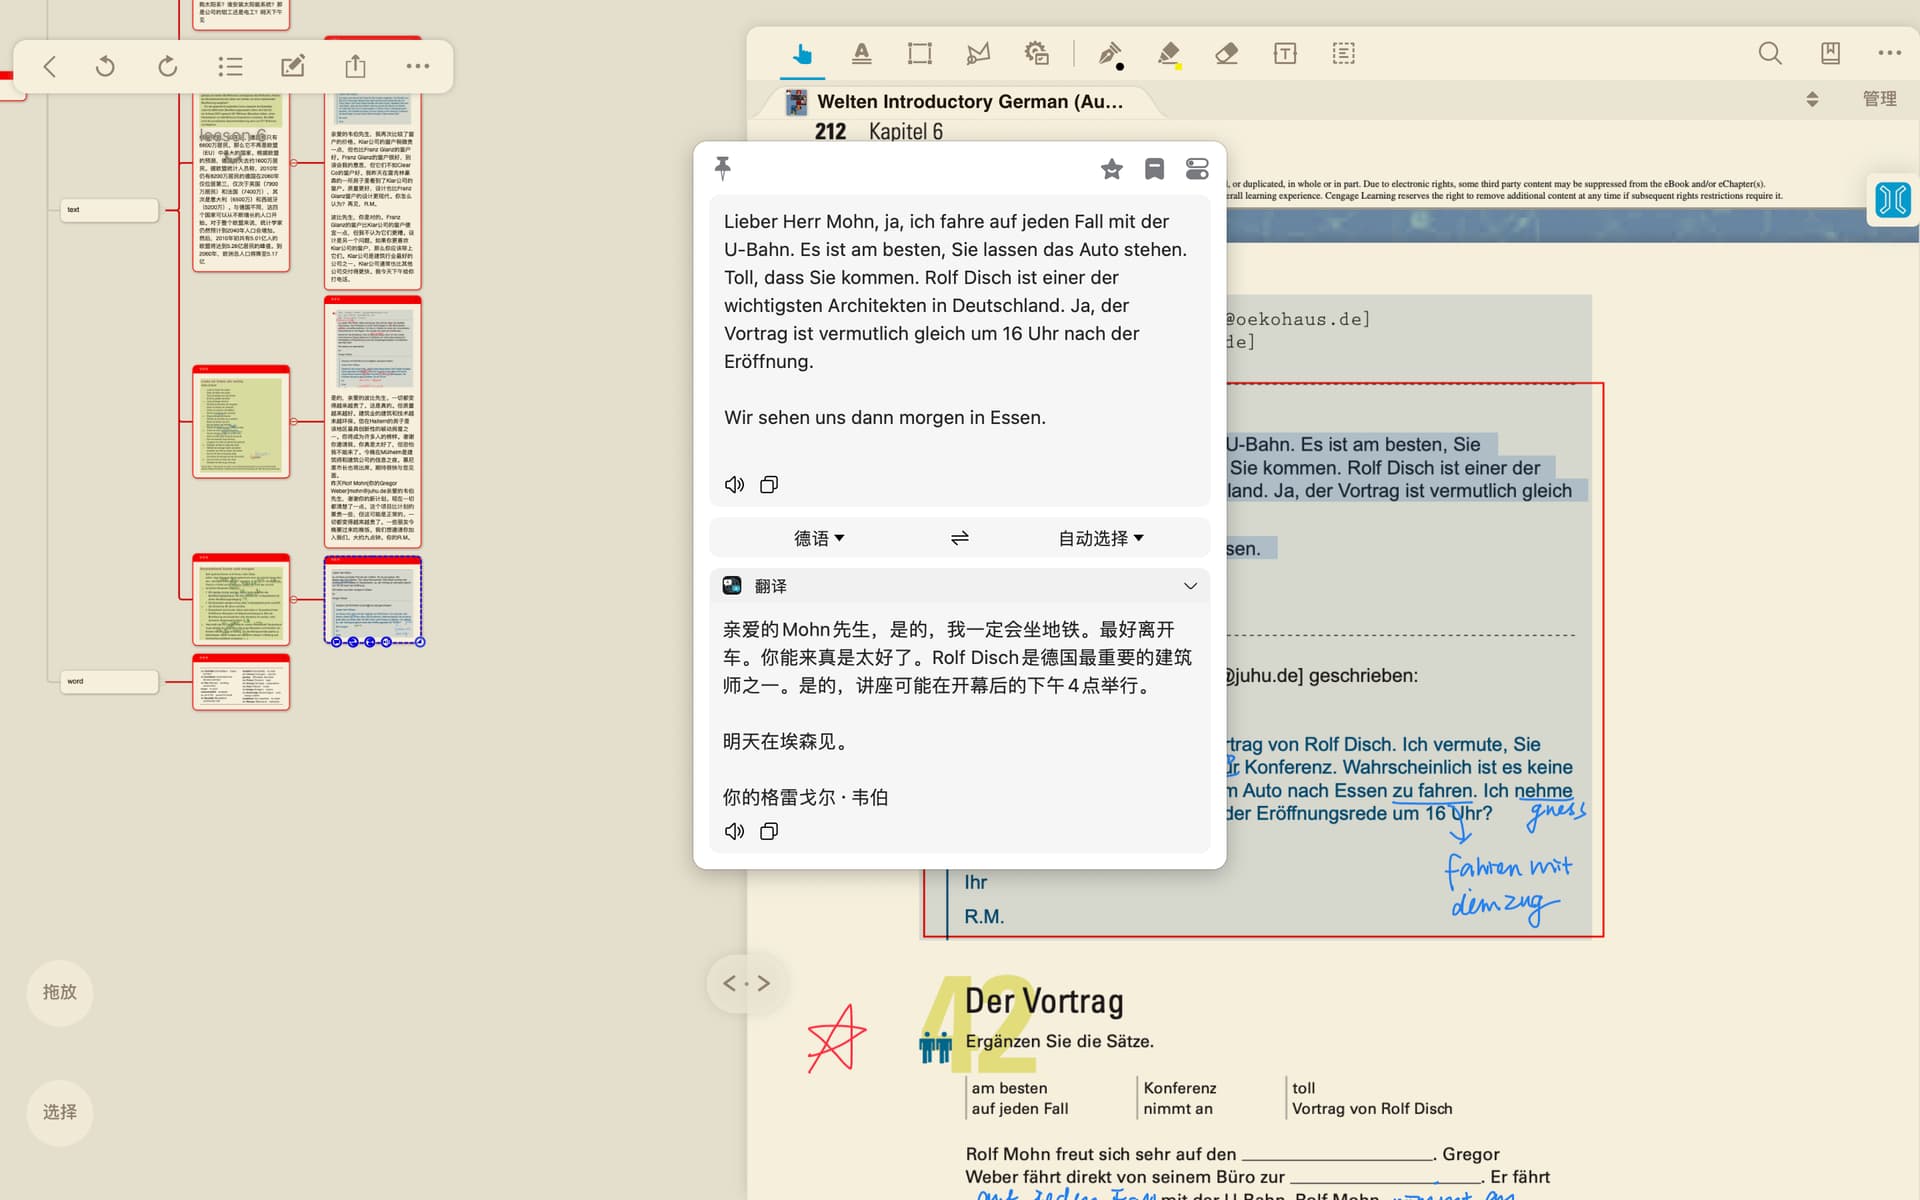Star the translation as favorite
Image resolution: width=1920 pixels, height=1200 pixels.
coord(1111,169)
